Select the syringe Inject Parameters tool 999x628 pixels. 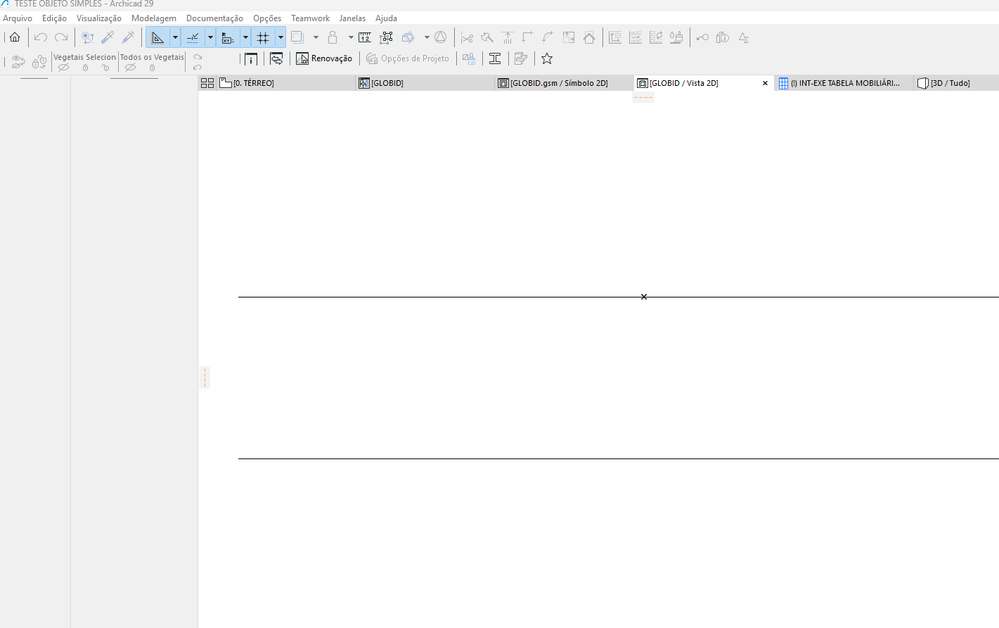pyautogui.click(x=128, y=38)
